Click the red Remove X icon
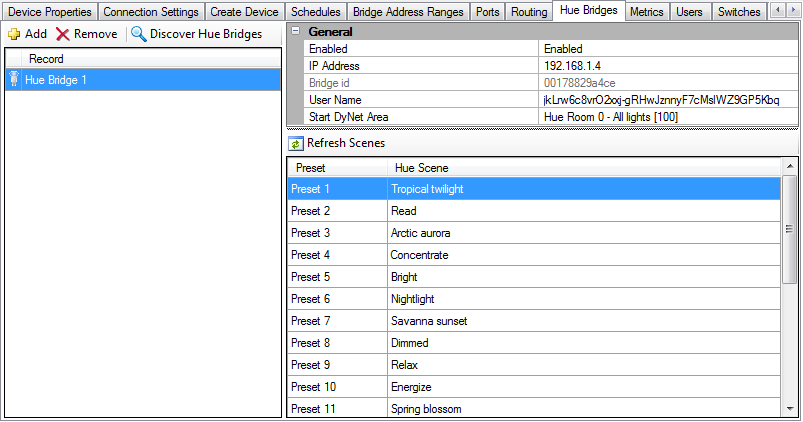This screenshot has width=803, height=422. [63, 34]
